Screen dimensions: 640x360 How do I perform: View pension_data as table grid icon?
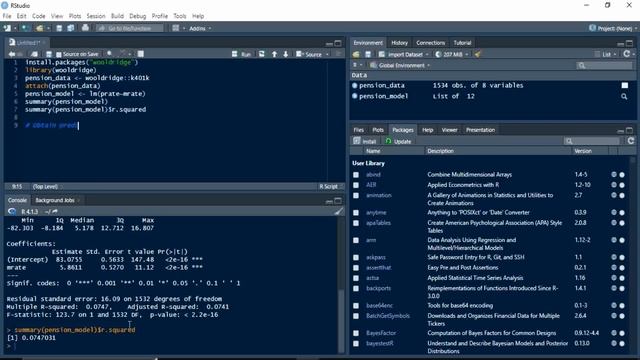point(624,85)
